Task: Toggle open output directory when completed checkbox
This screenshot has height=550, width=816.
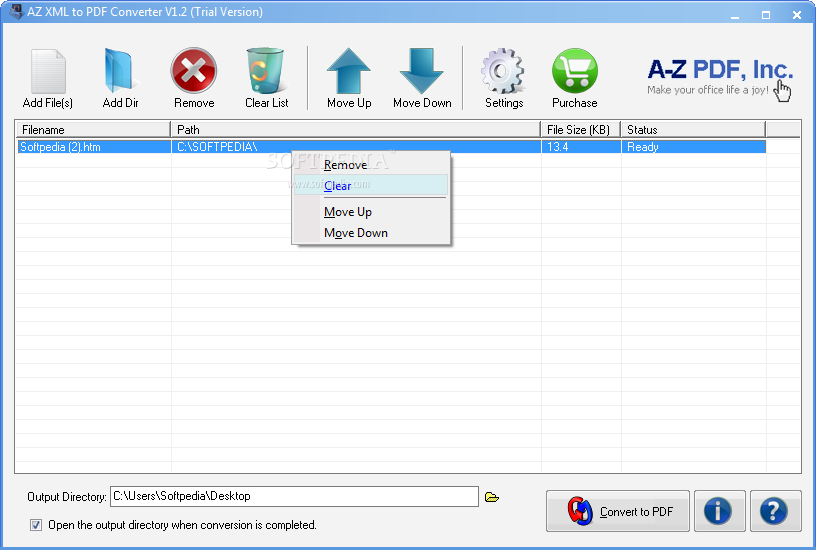Action: [x=36, y=525]
